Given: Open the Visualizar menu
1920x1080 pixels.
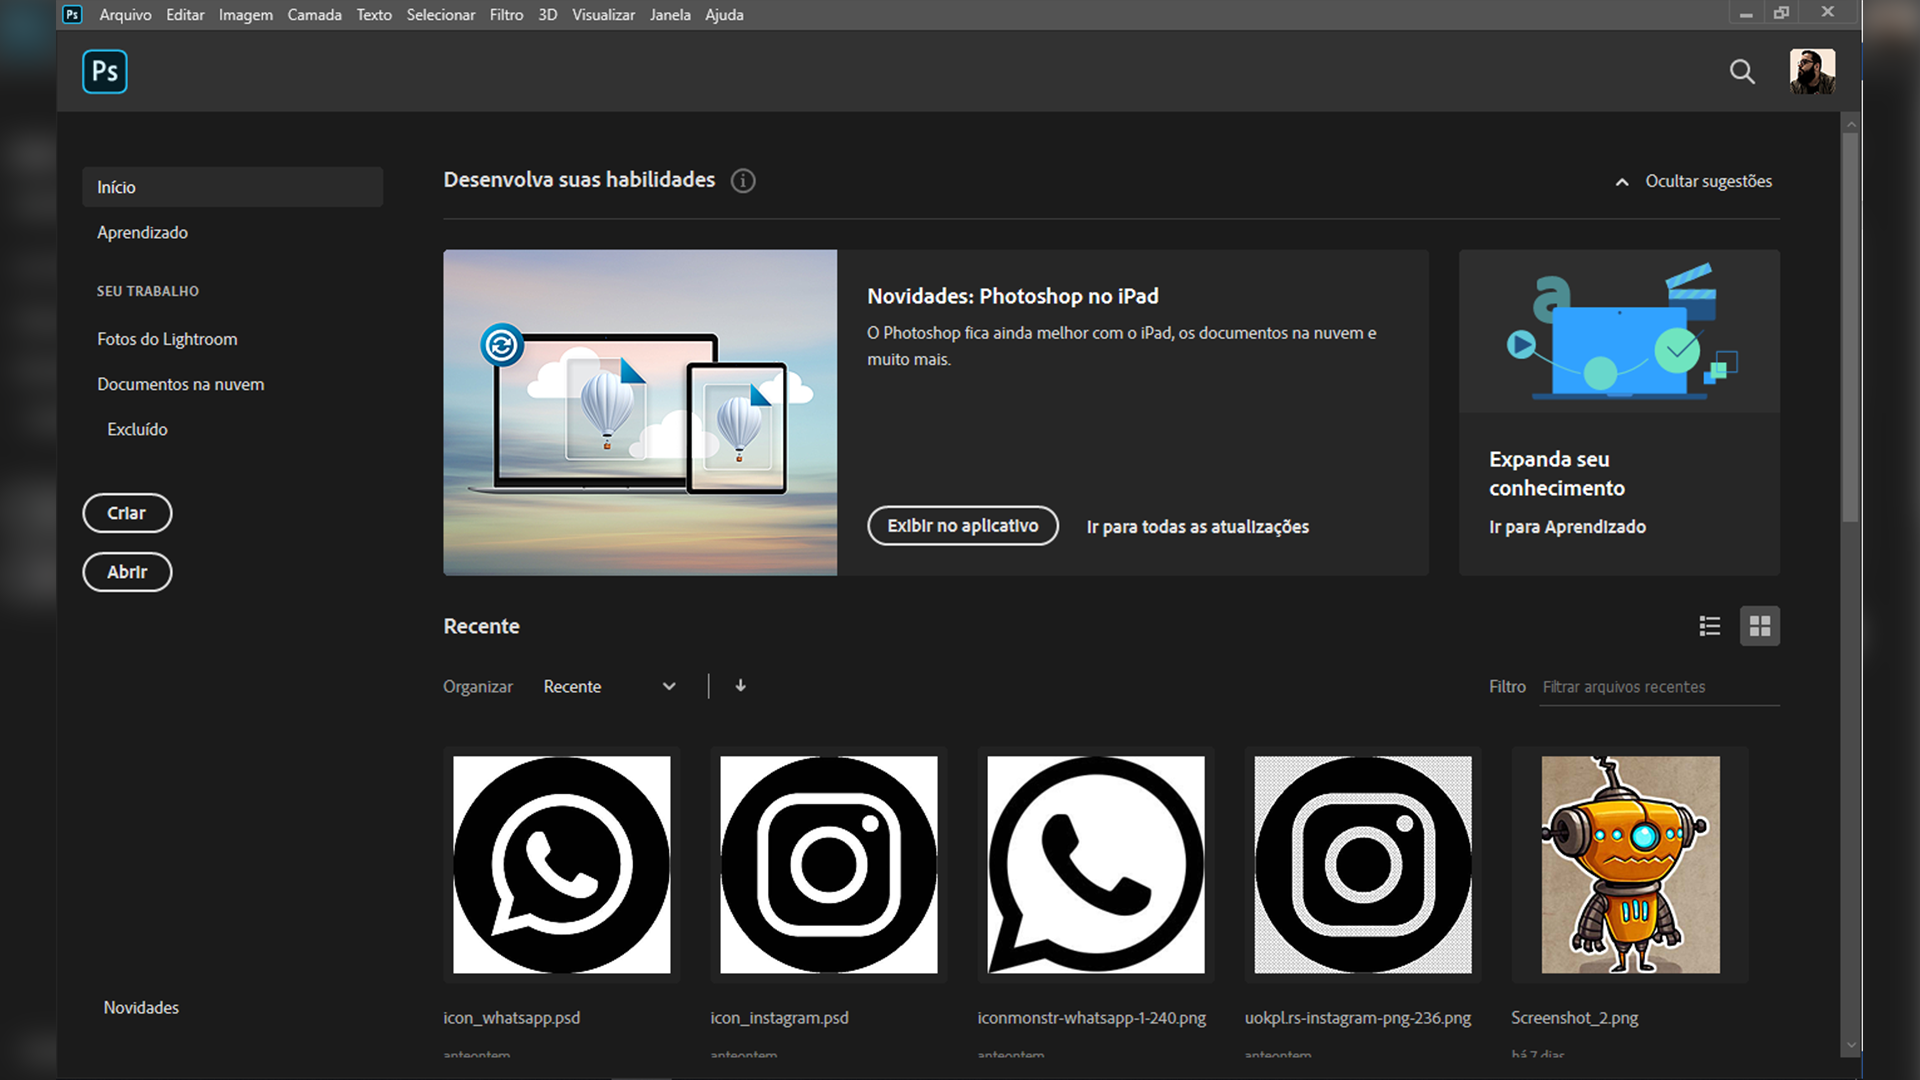Looking at the screenshot, I should tap(603, 15).
